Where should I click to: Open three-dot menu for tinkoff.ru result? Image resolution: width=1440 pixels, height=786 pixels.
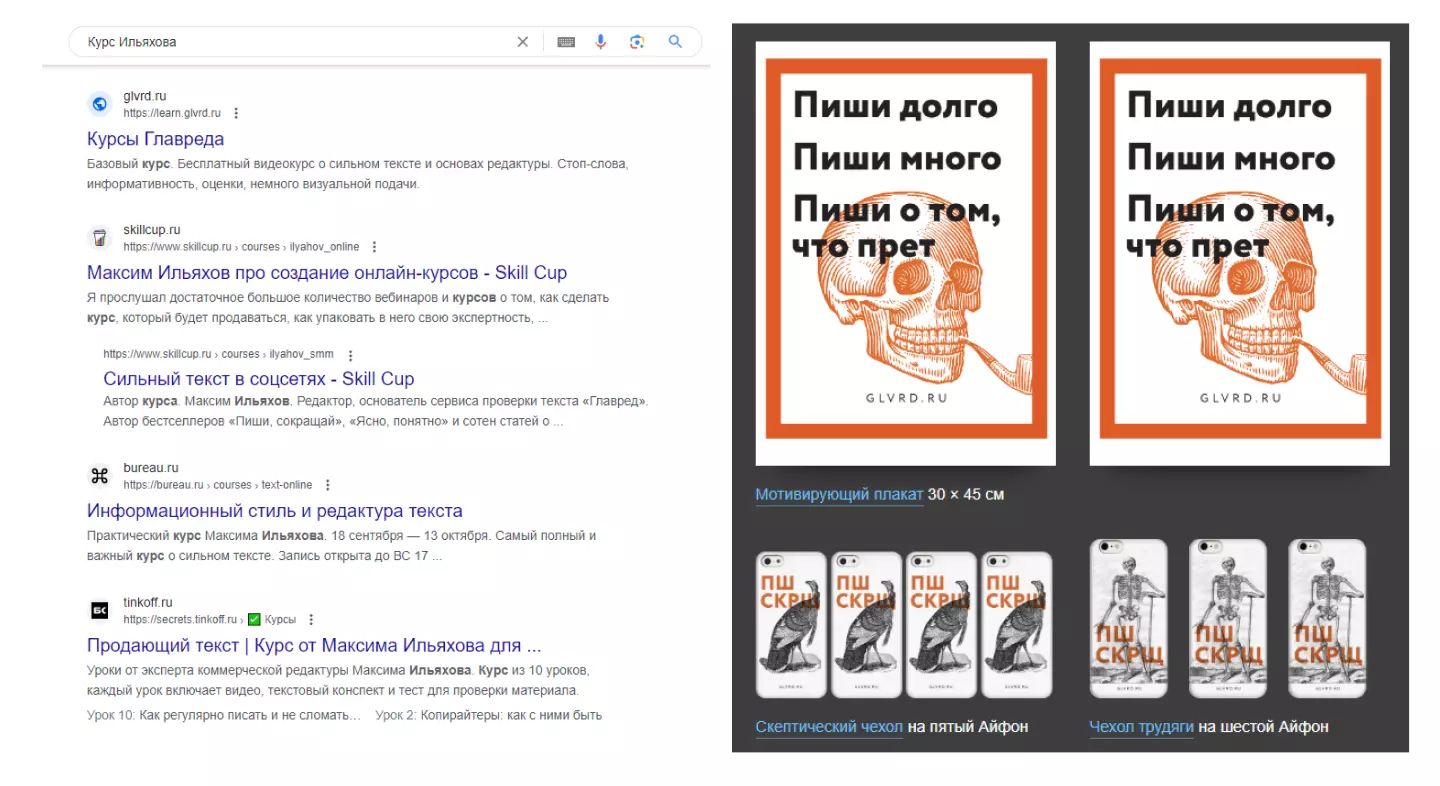click(x=311, y=620)
